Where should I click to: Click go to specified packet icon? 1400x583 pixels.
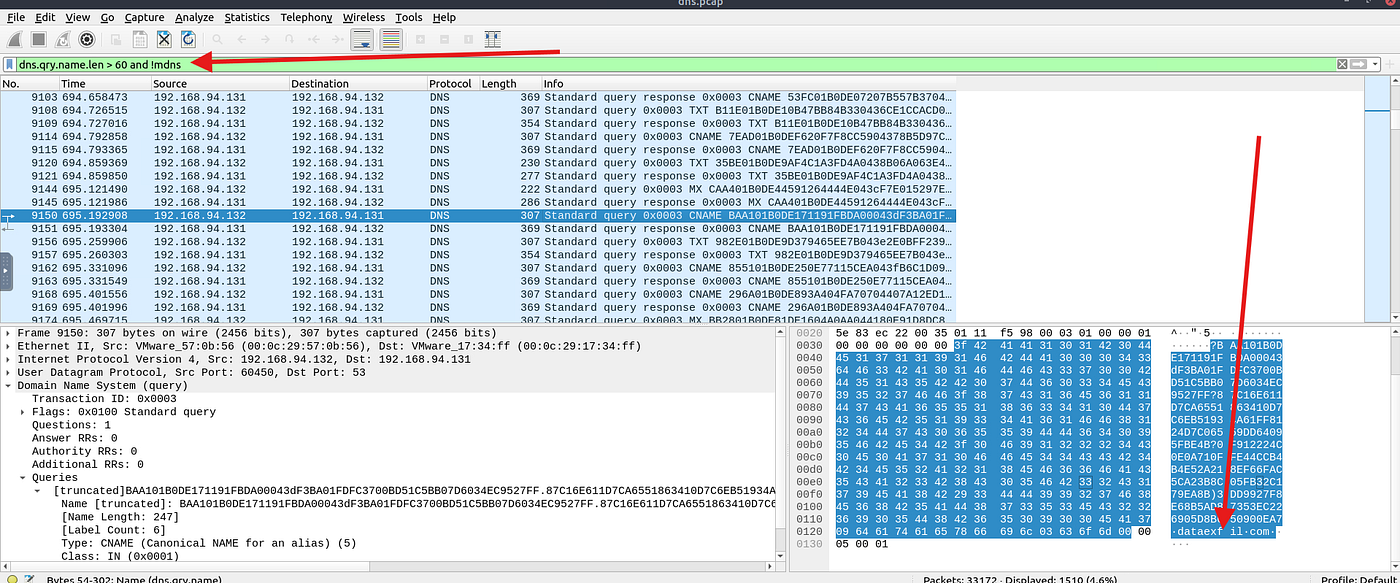pos(290,39)
